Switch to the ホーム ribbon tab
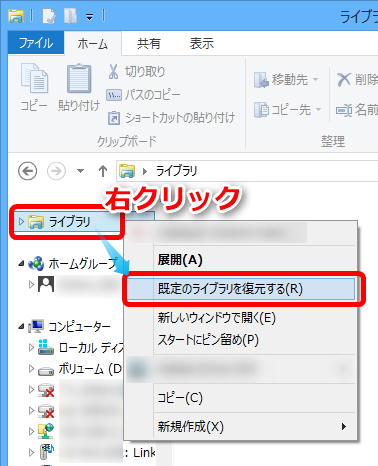378x466 pixels. click(x=93, y=44)
